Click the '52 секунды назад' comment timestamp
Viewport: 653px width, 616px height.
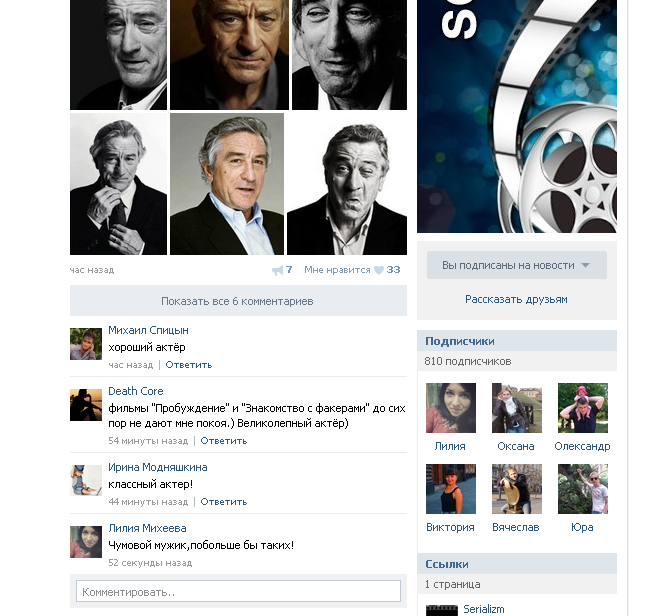pyautogui.click(x=150, y=563)
